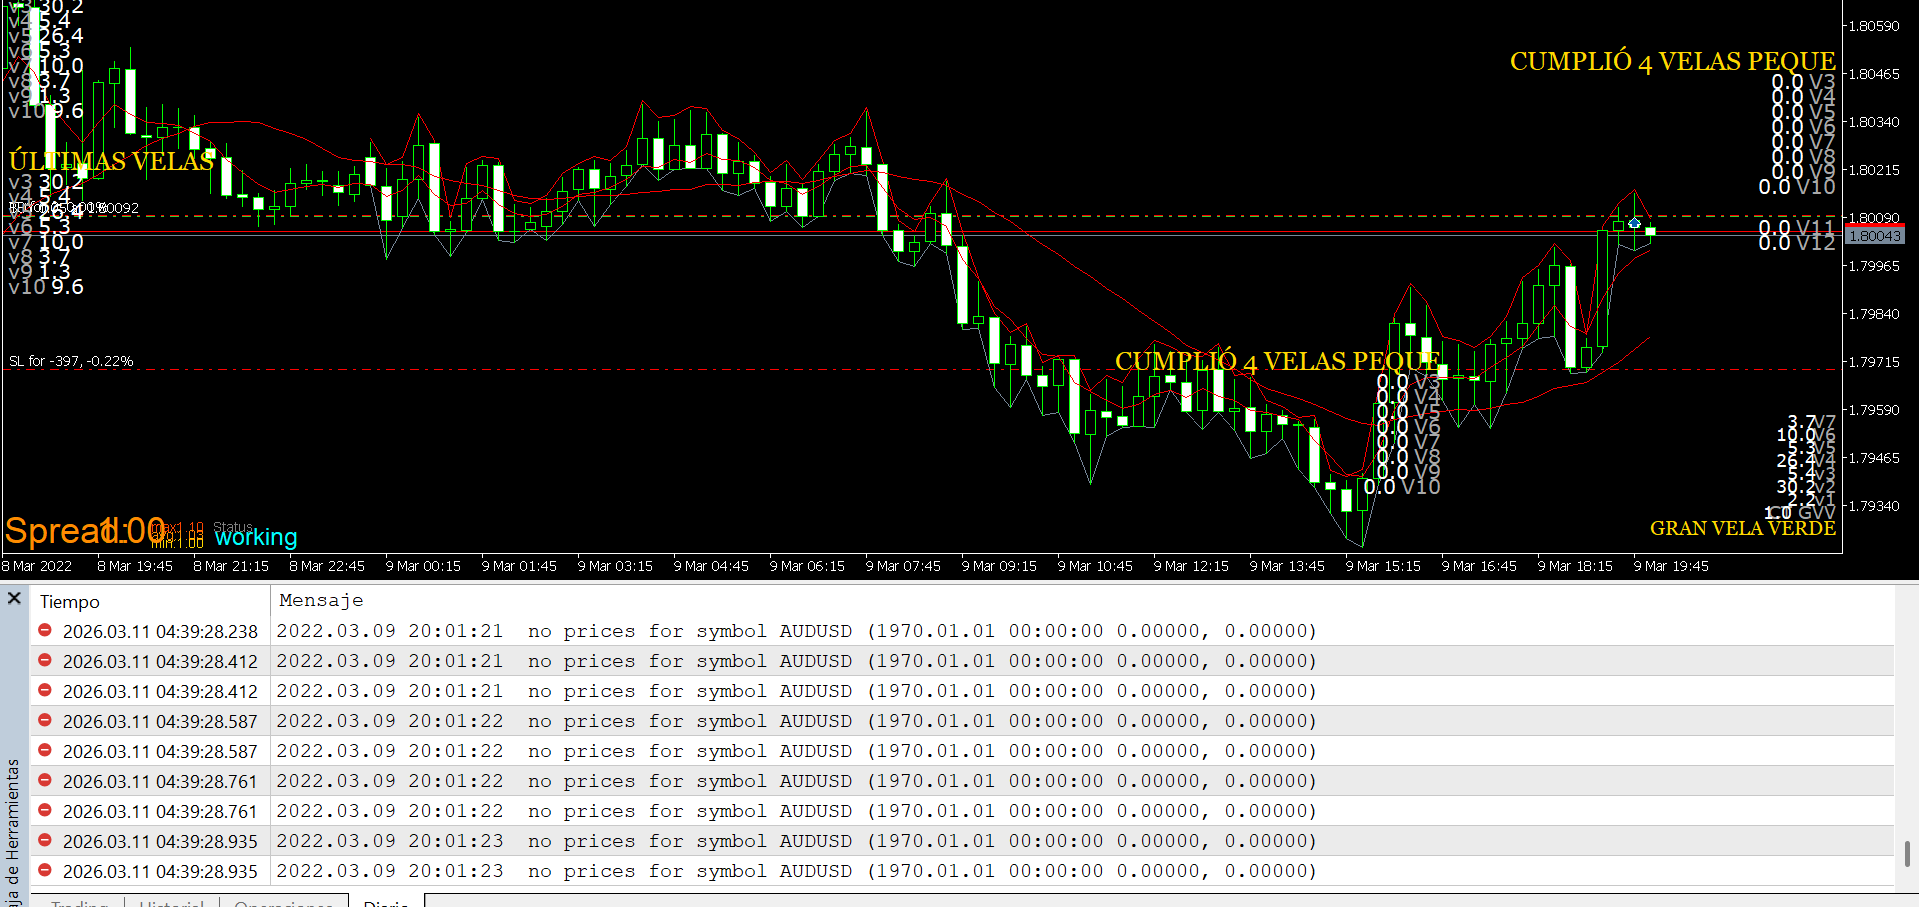Image resolution: width=1919 pixels, height=907 pixels.
Task: Click price axis value 1.80590
Action: tap(1874, 26)
